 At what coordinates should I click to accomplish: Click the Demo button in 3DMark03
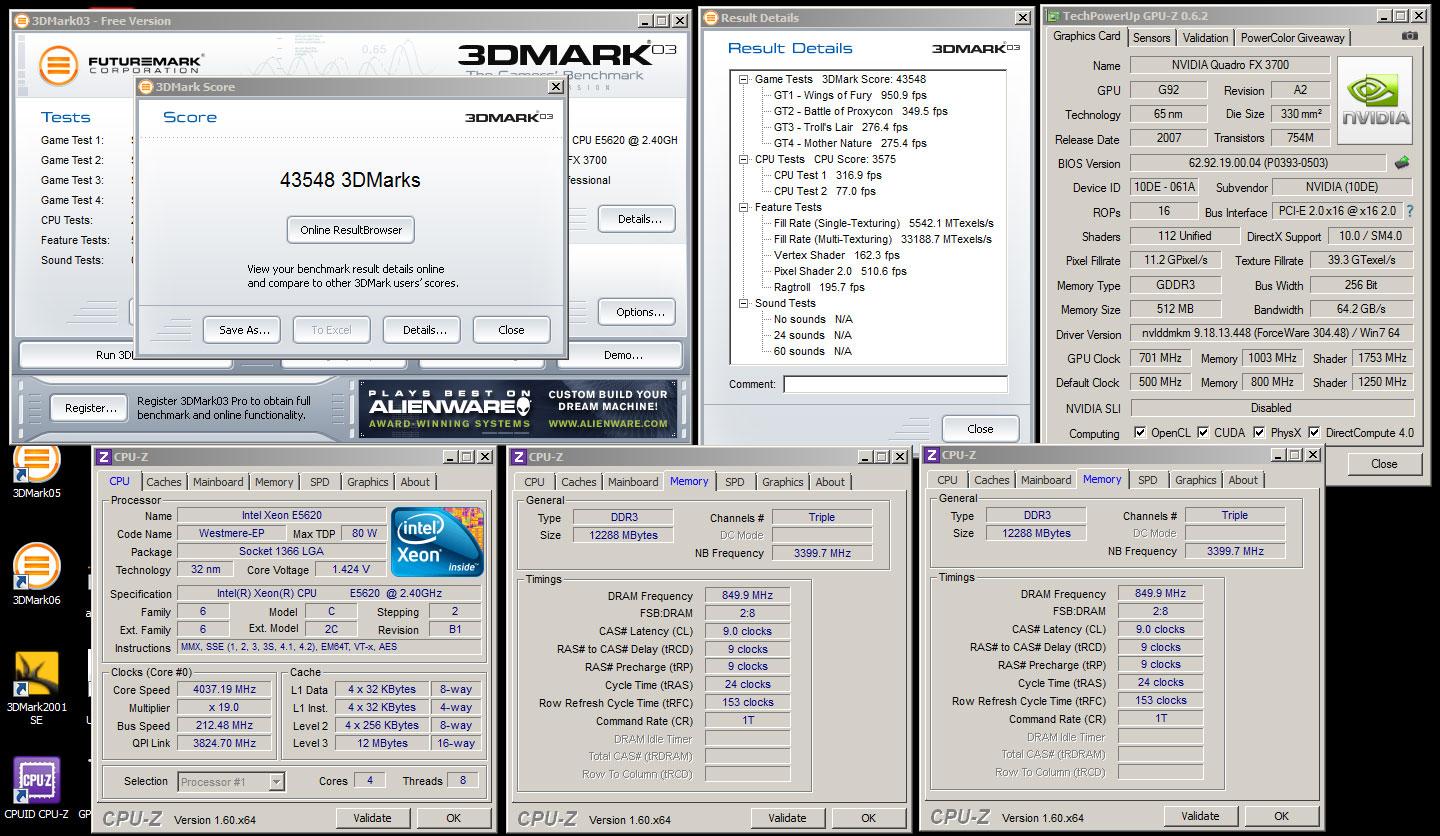point(623,355)
